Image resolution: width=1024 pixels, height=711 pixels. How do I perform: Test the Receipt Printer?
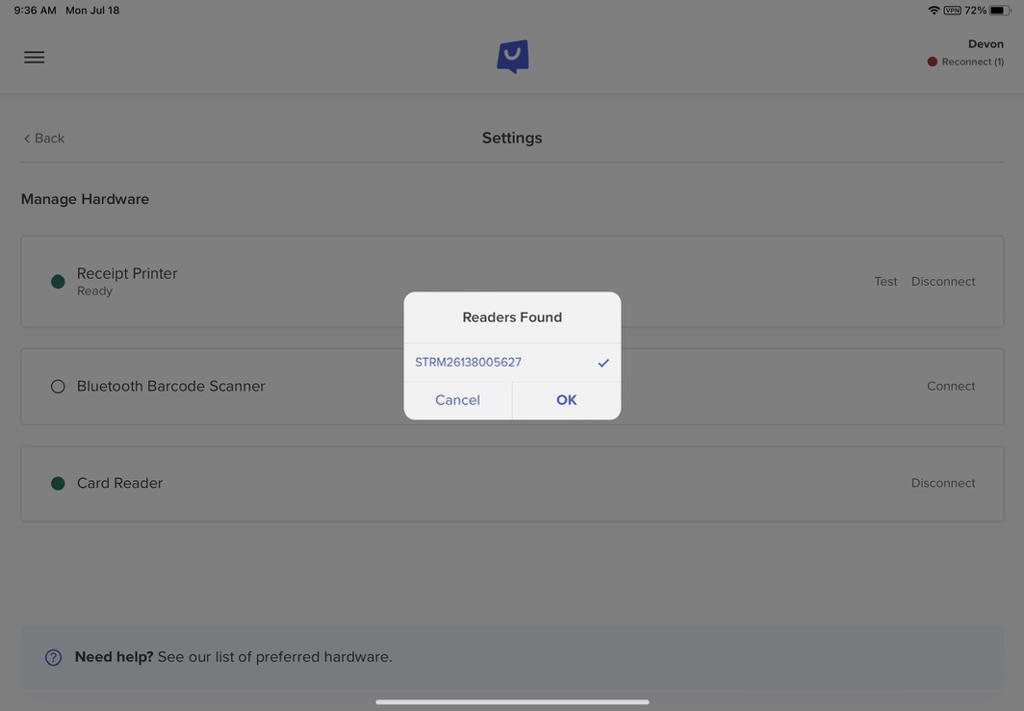click(x=885, y=282)
